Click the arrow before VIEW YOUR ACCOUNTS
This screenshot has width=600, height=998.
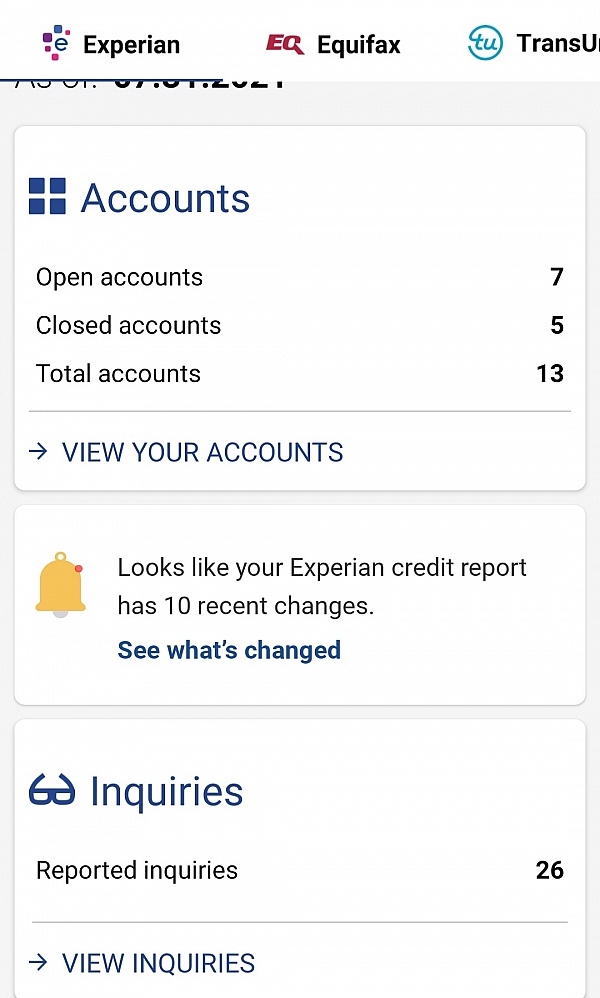pyautogui.click(x=38, y=452)
